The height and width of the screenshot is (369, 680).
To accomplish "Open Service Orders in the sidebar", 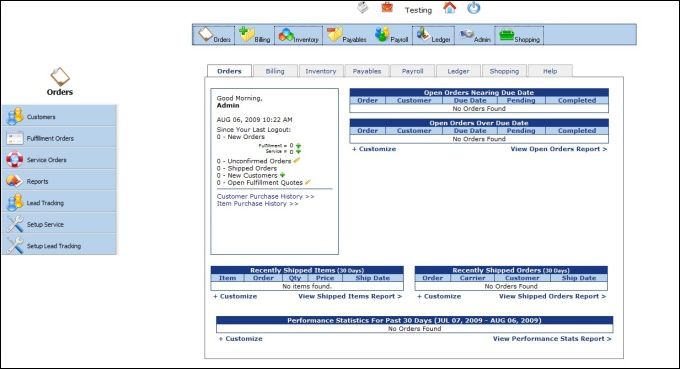I will click(59, 160).
